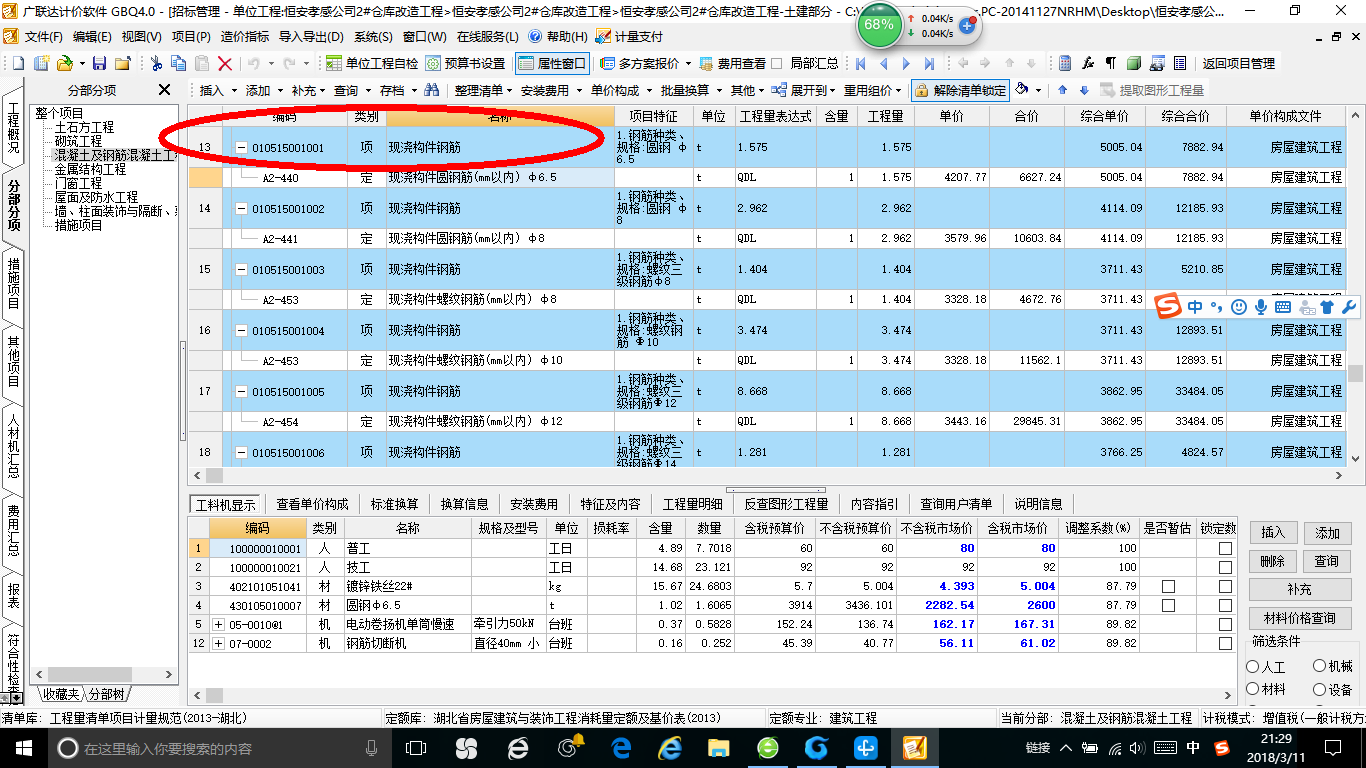Click the 材料价格查询 button
This screenshot has width=1366, height=768.
coord(1299,618)
